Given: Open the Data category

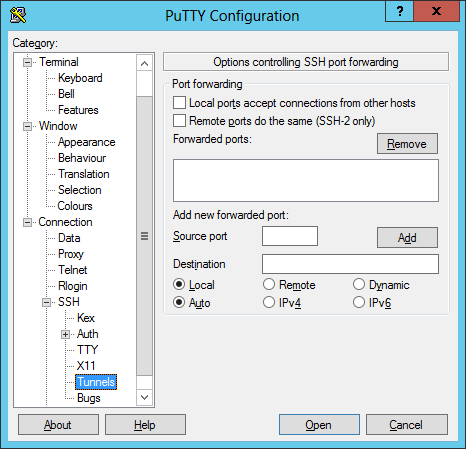Looking at the screenshot, I should [x=69, y=238].
